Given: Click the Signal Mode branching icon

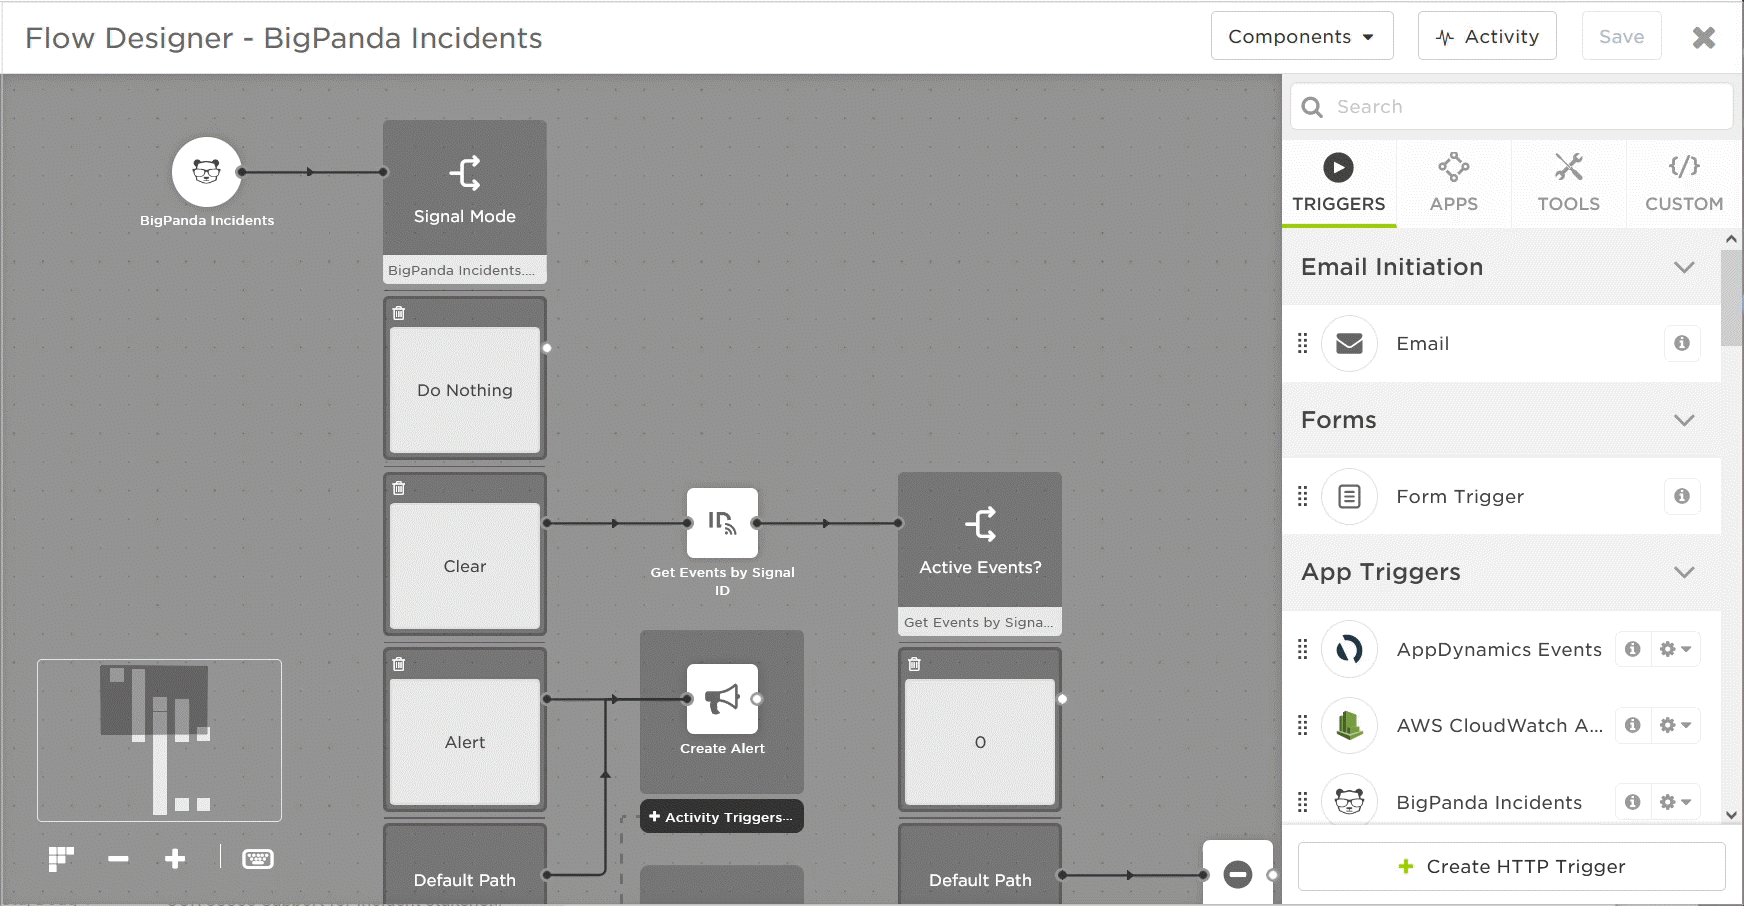Looking at the screenshot, I should click(464, 171).
